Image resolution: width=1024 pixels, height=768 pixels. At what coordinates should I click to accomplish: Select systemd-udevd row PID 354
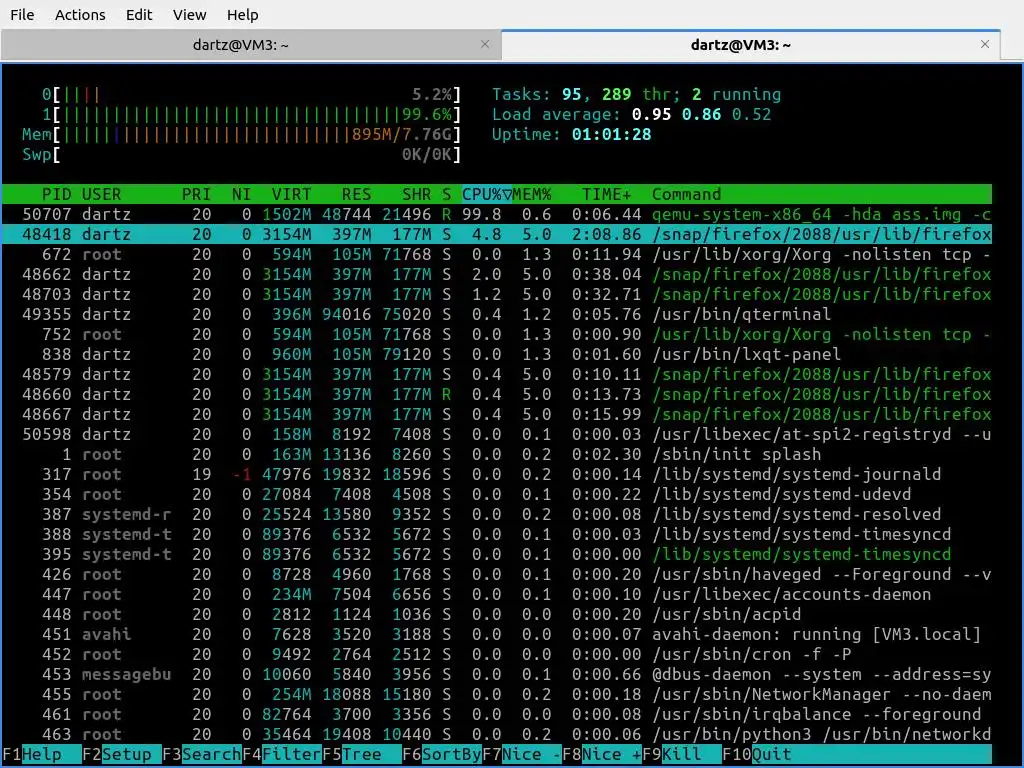497,494
